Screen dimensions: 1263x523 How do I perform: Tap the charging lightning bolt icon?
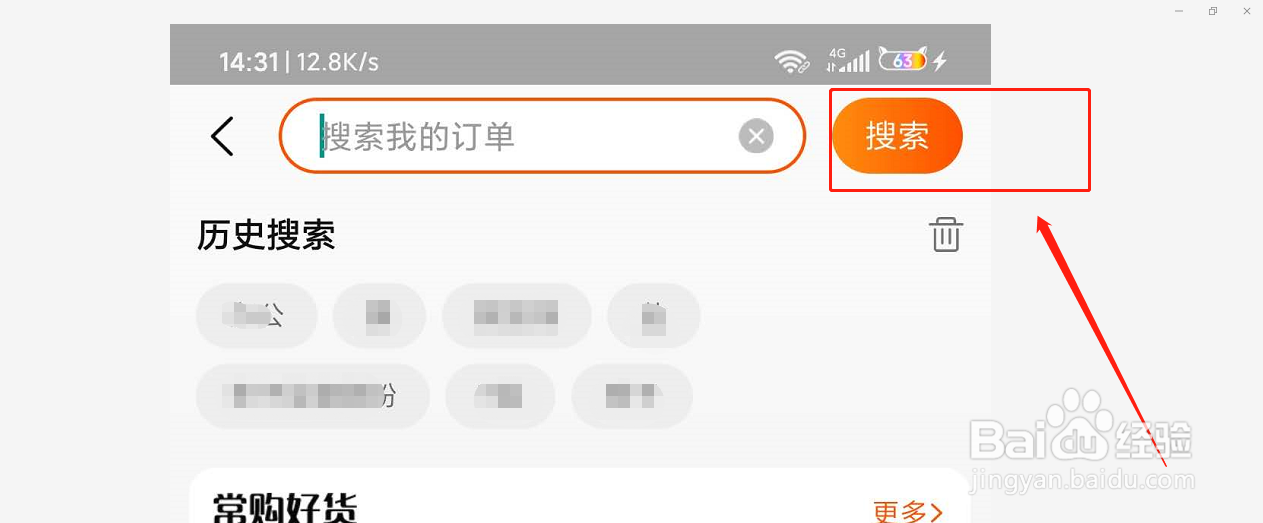tap(940, 61)
